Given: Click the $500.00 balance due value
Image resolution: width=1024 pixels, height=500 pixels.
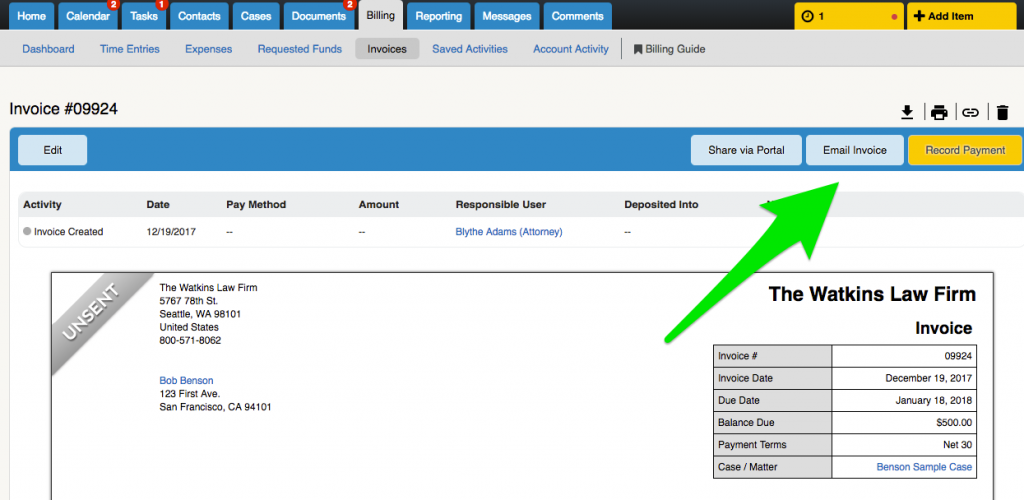Looking at the screenshot, I should (954, 423).
